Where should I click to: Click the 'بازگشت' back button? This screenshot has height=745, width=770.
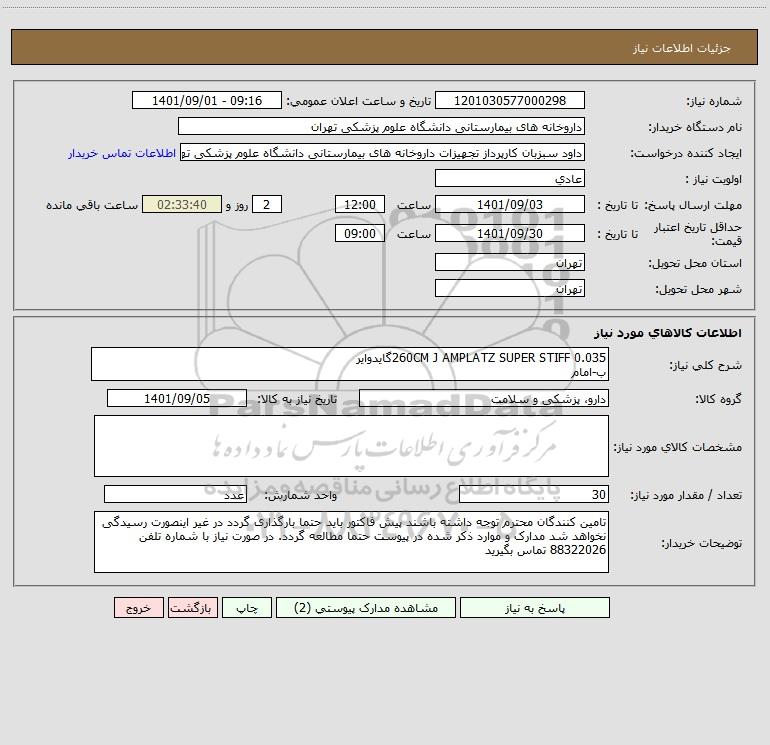click(x=192, y=608)
